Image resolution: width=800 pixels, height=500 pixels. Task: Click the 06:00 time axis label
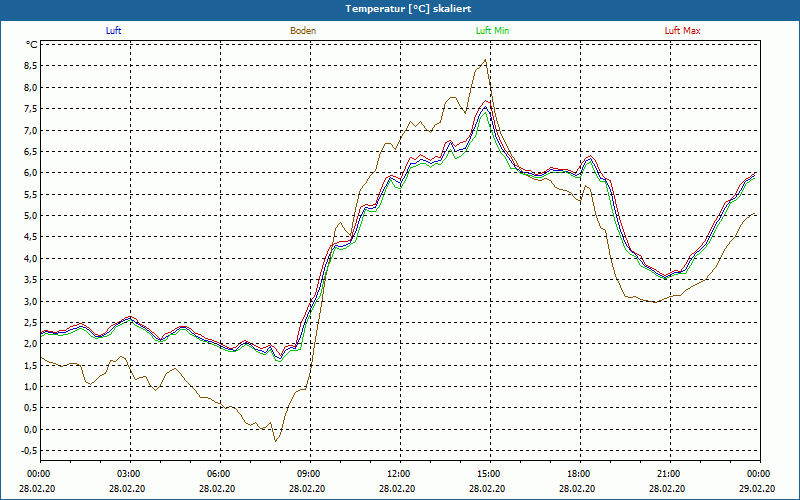217,474
